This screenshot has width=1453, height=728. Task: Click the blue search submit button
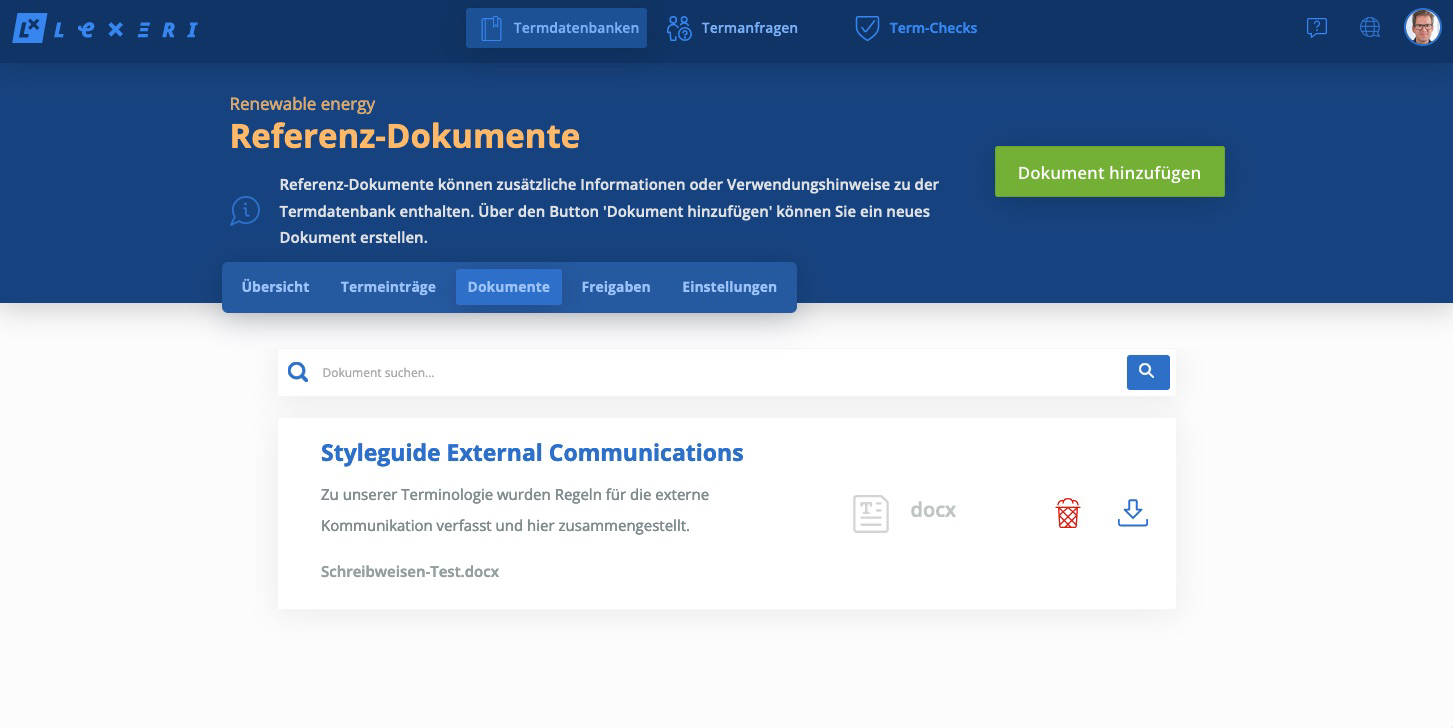pyautogui.click(x=1148, y=372)
